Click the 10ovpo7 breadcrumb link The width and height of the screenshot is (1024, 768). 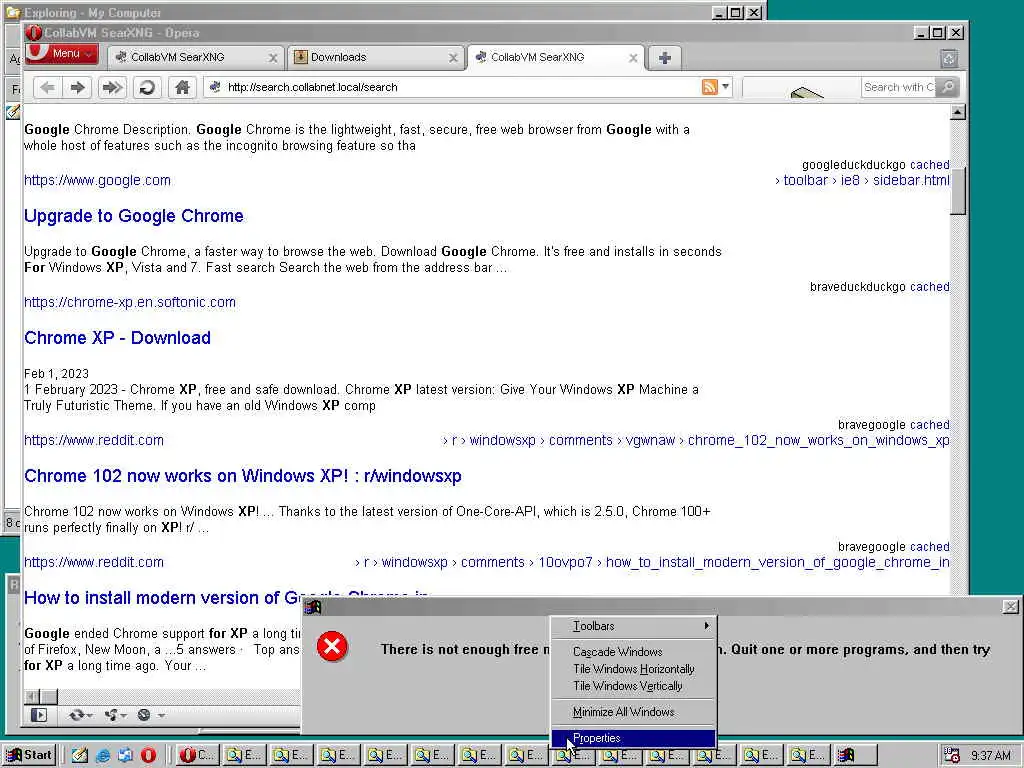coord(565,563)
